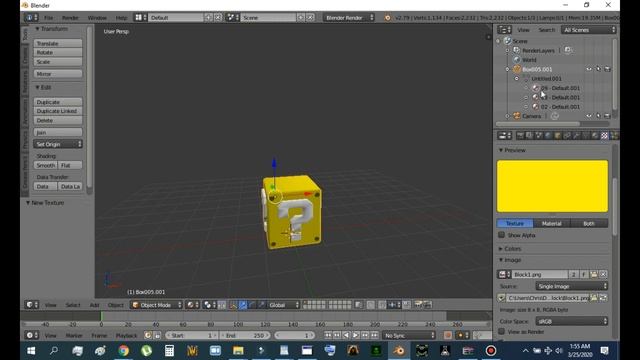This screenshot has height=360, width=640.
Task: Click the 02 - Default.001 material icon
Action: (x=536, y=107)
